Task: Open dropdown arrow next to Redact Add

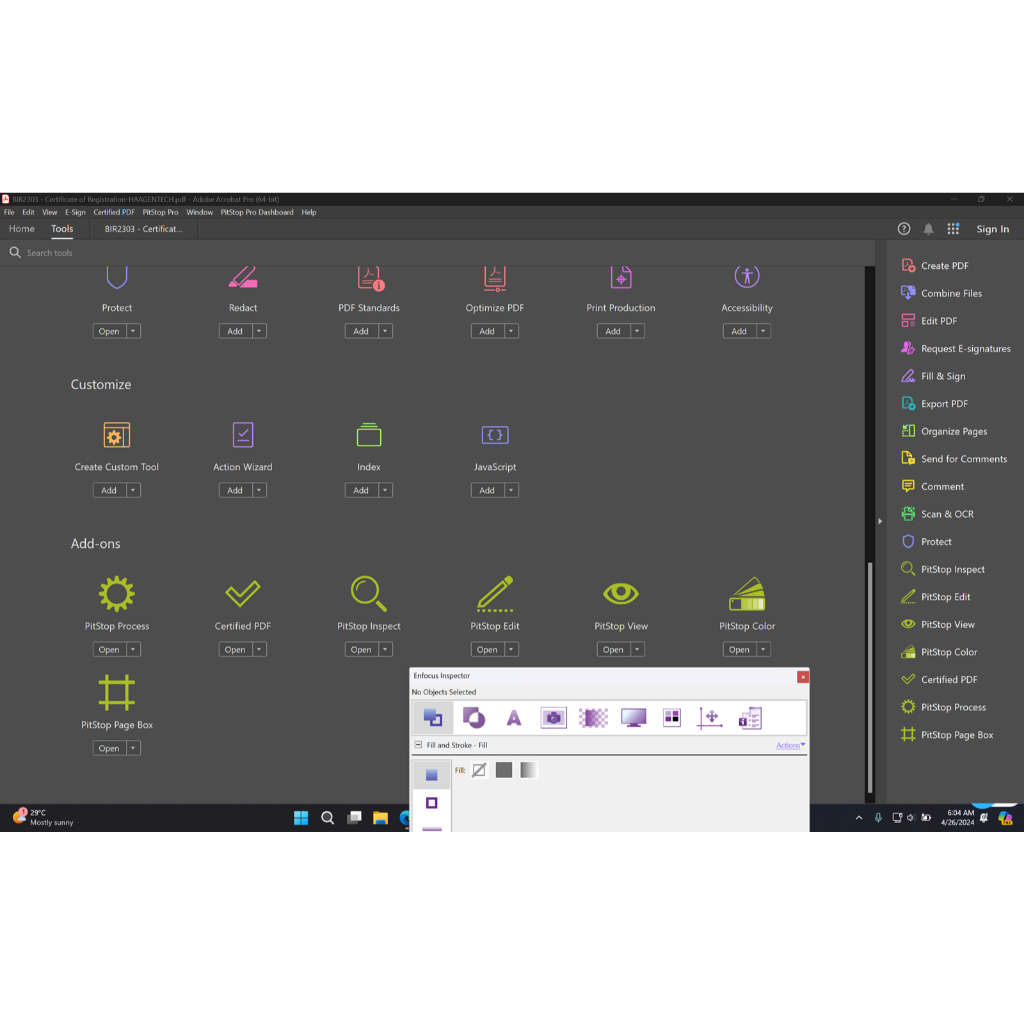Action: (x=259, y=331)
